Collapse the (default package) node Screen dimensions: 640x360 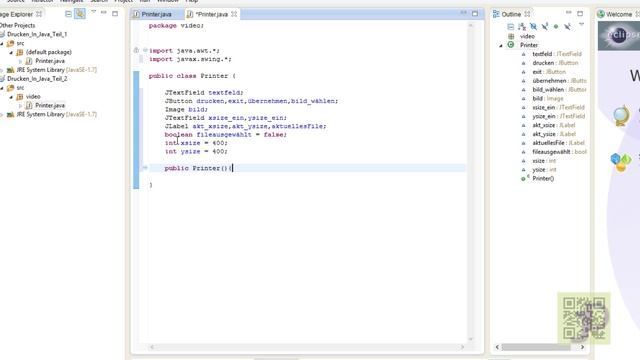11,52
